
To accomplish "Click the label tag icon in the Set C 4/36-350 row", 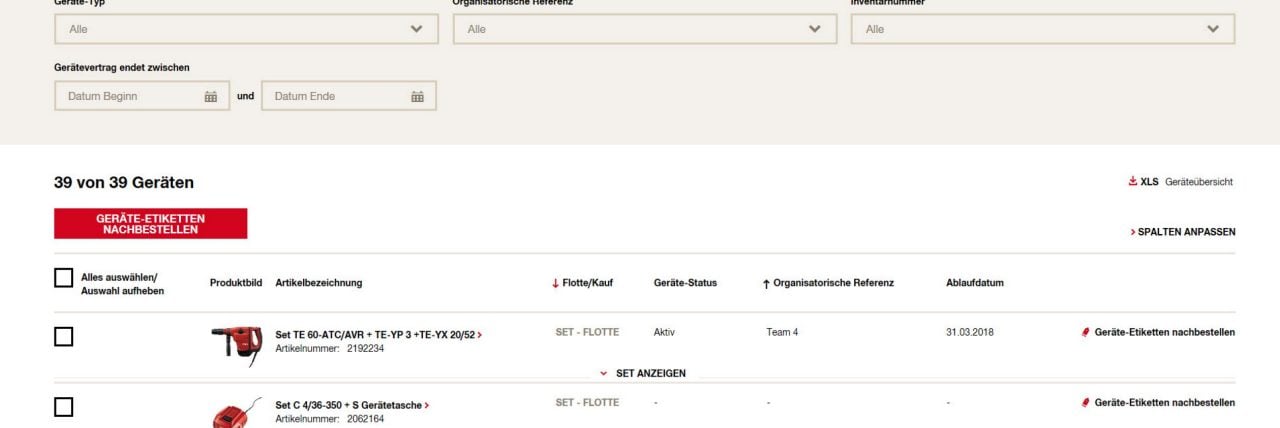I will pyautogui.click(x=1086, y=402).
